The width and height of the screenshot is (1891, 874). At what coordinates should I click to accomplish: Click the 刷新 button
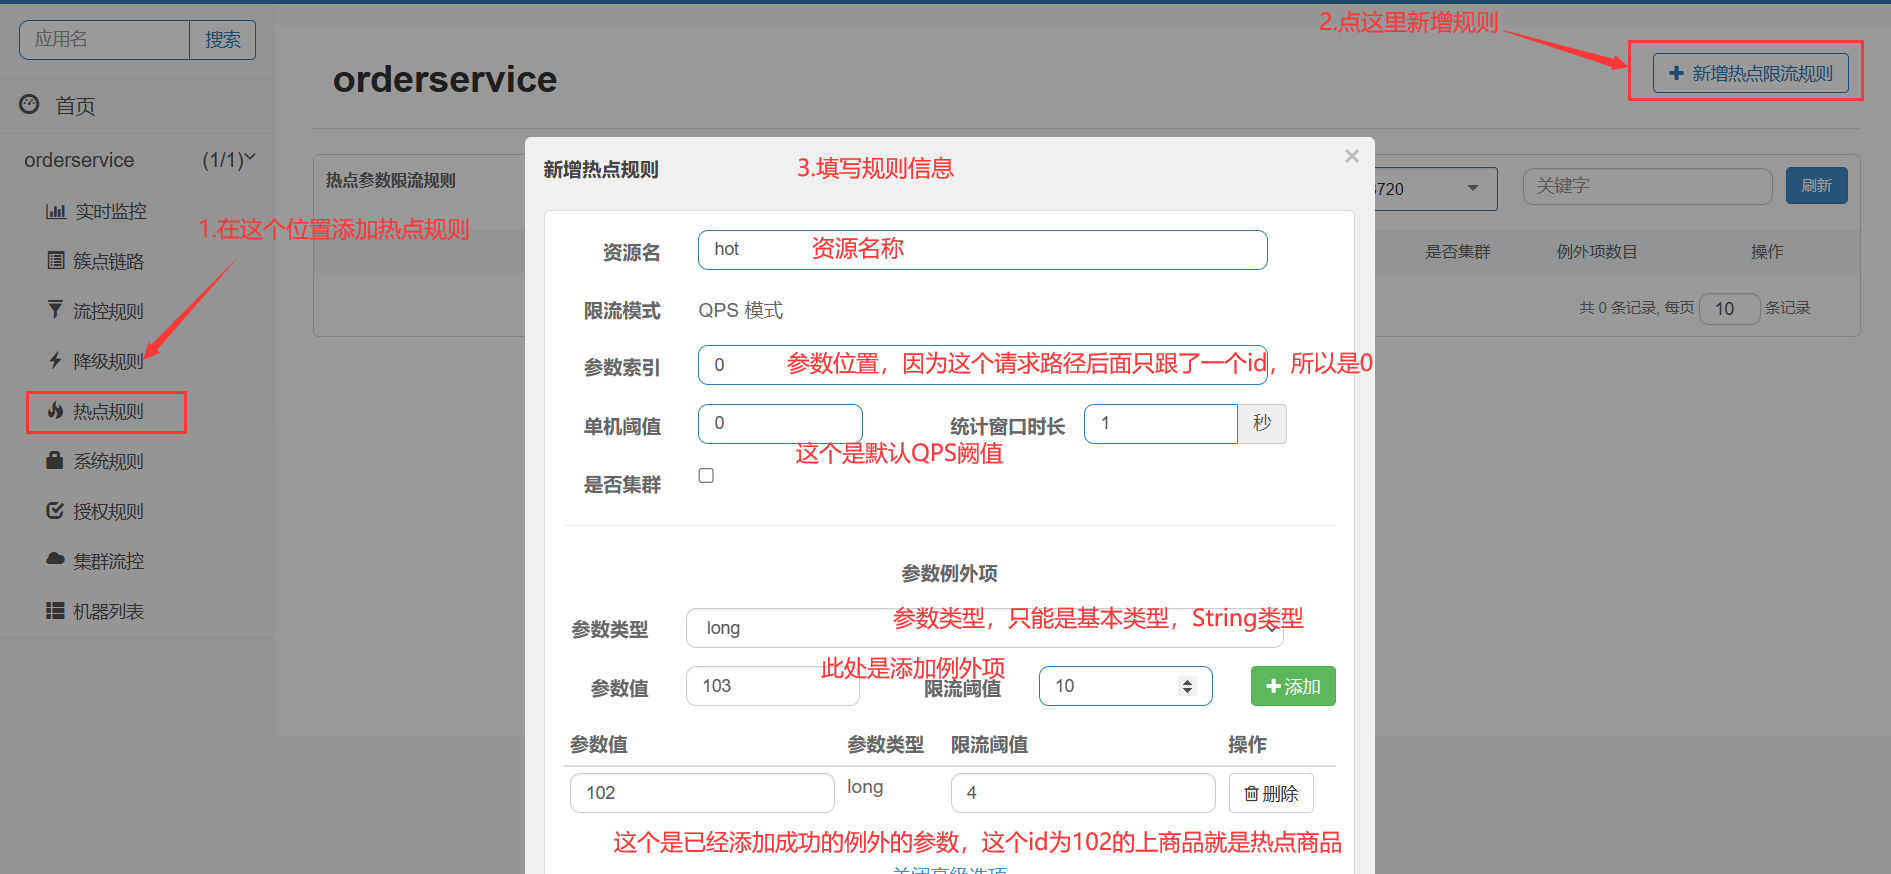tap(1816, 185)
